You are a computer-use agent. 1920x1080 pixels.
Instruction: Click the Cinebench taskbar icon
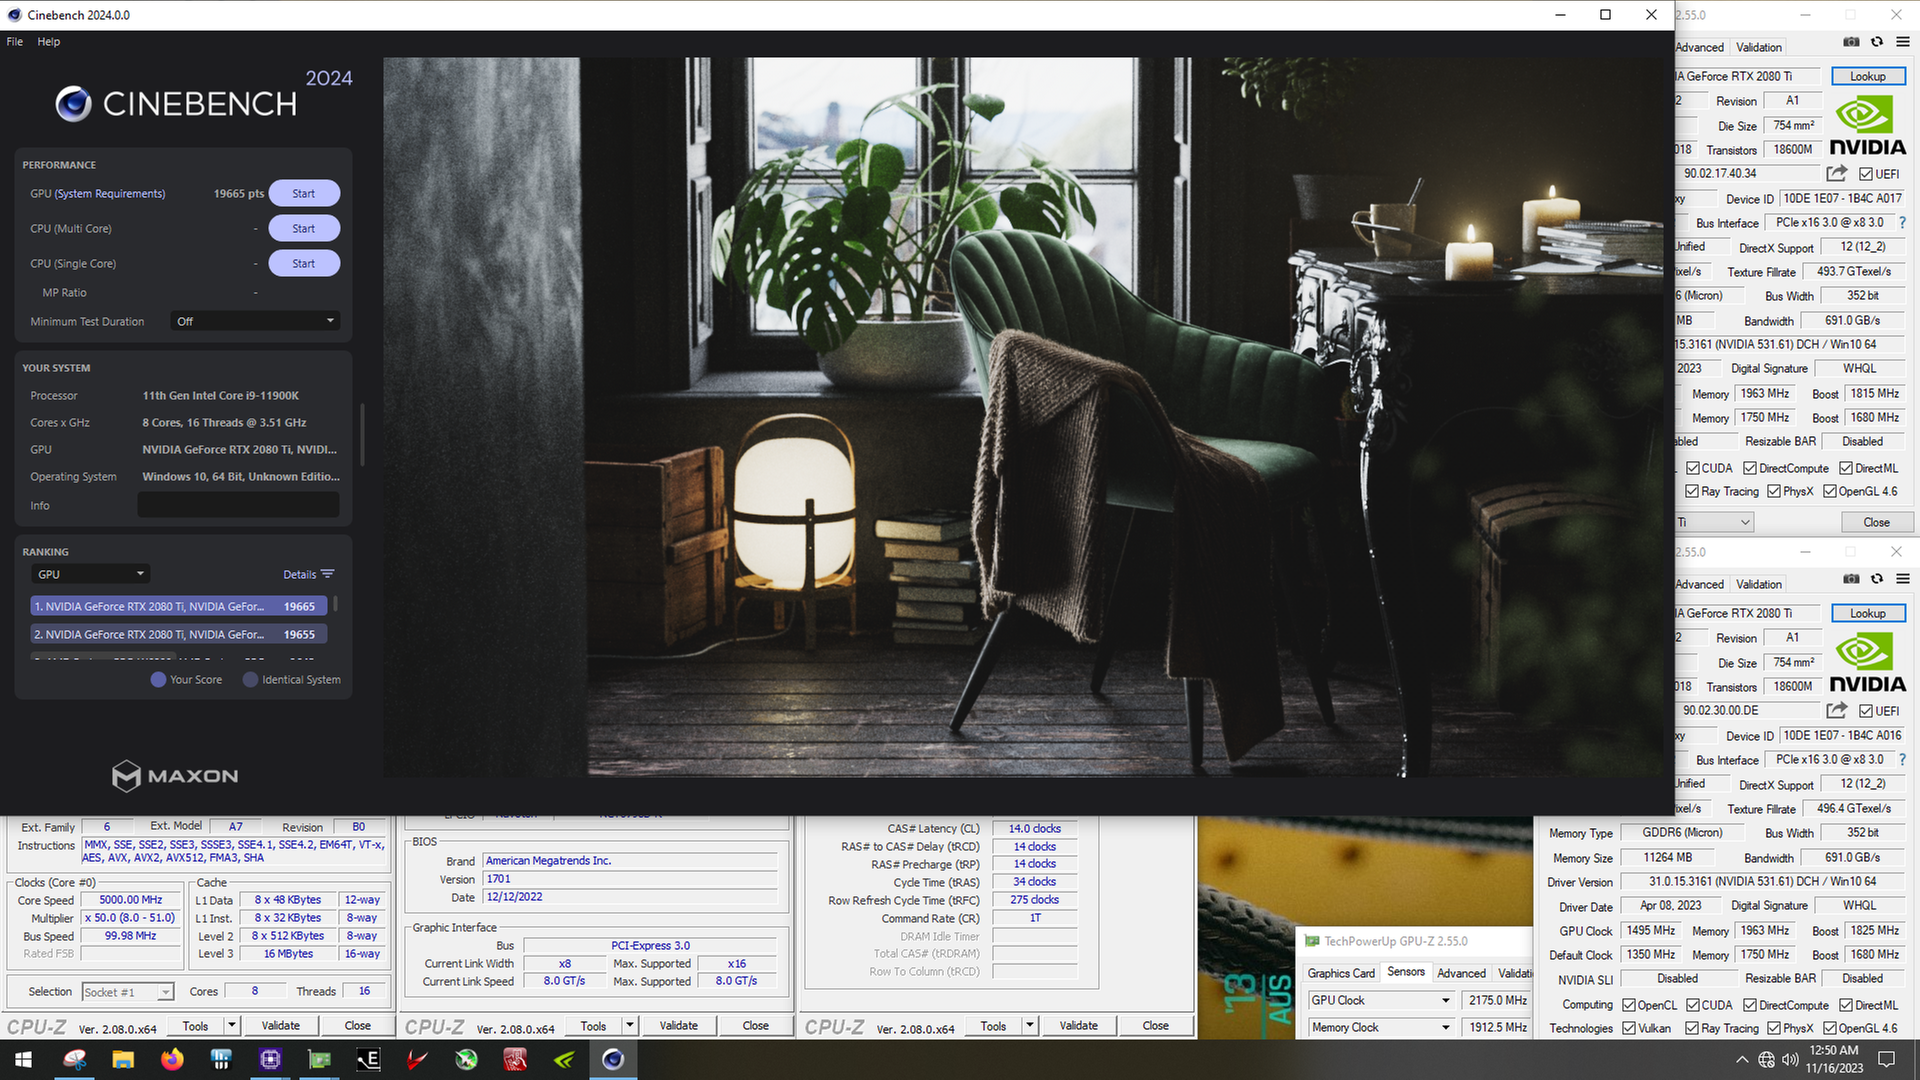[613, 1059]
